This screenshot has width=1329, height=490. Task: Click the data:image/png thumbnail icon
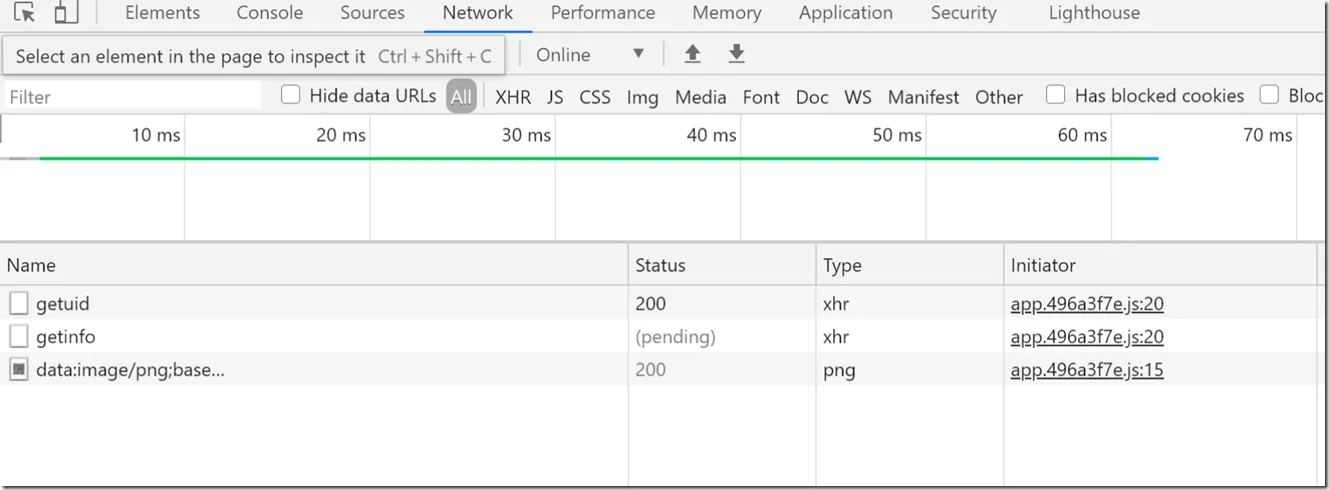(19, 370)
